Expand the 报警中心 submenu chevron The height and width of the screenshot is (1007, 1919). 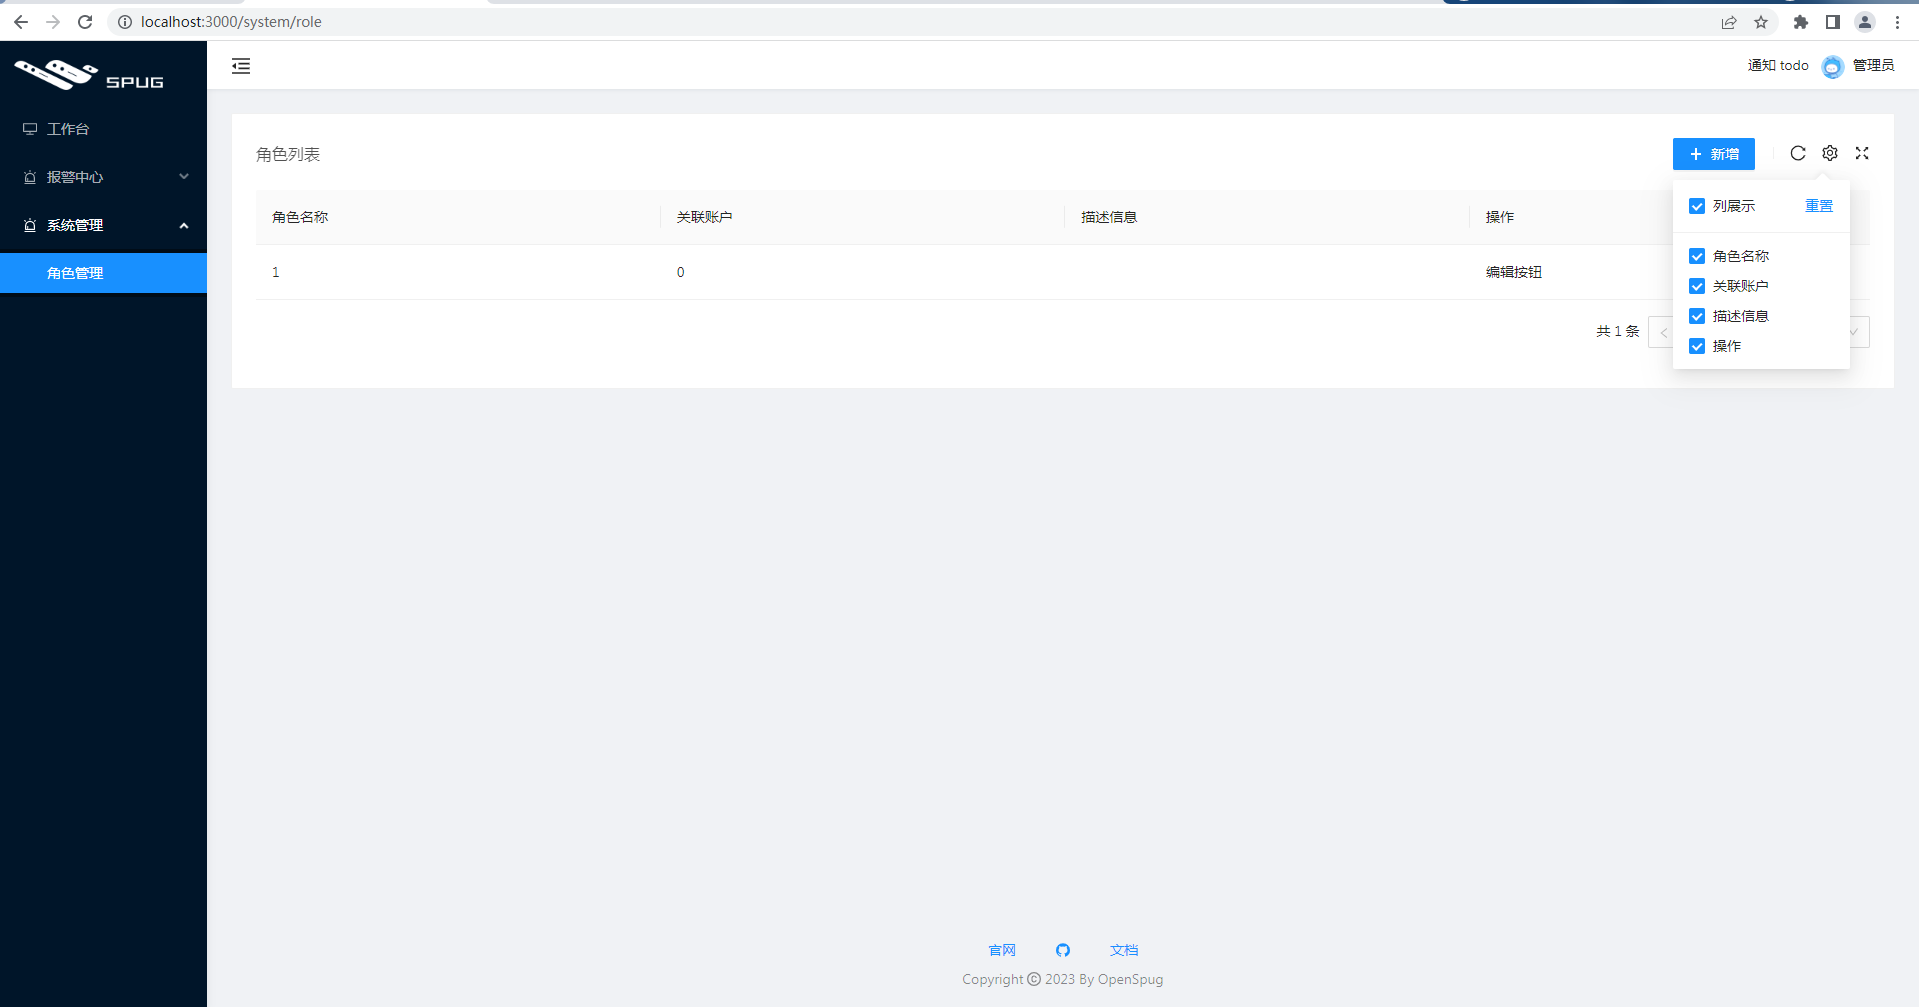click(184, 177)
